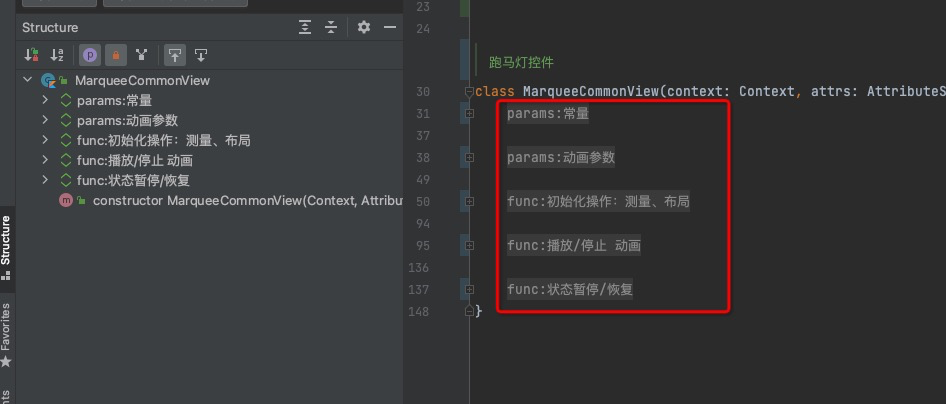Select the params:常量 row in Structure
Image resolution: width=946 pixels, height=404 pixels.
pos(115,100)
